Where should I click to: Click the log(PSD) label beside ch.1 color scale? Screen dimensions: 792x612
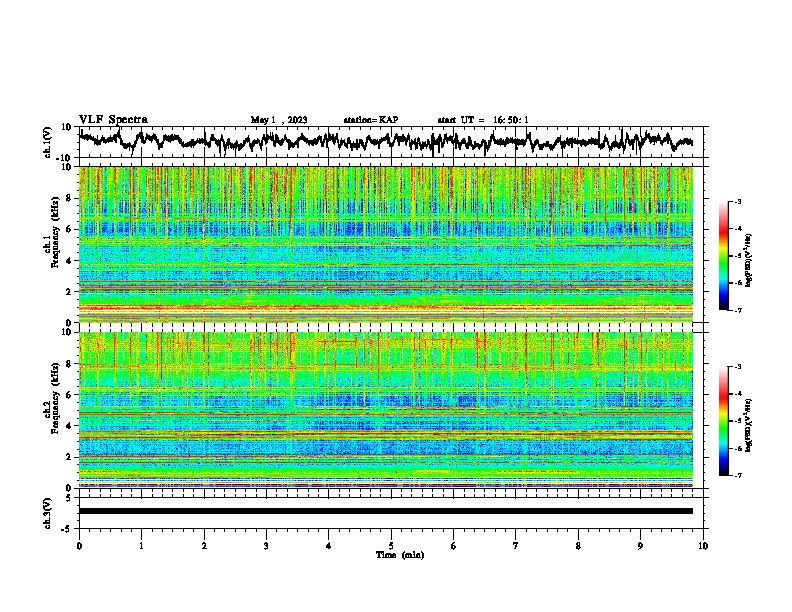tap(749, 260)
